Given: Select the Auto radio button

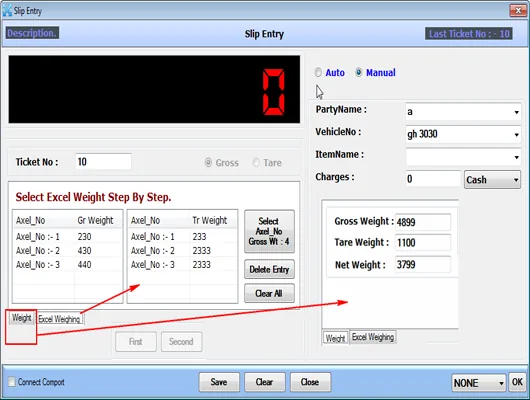Looking at the screenshot, I should click(318, 72).
